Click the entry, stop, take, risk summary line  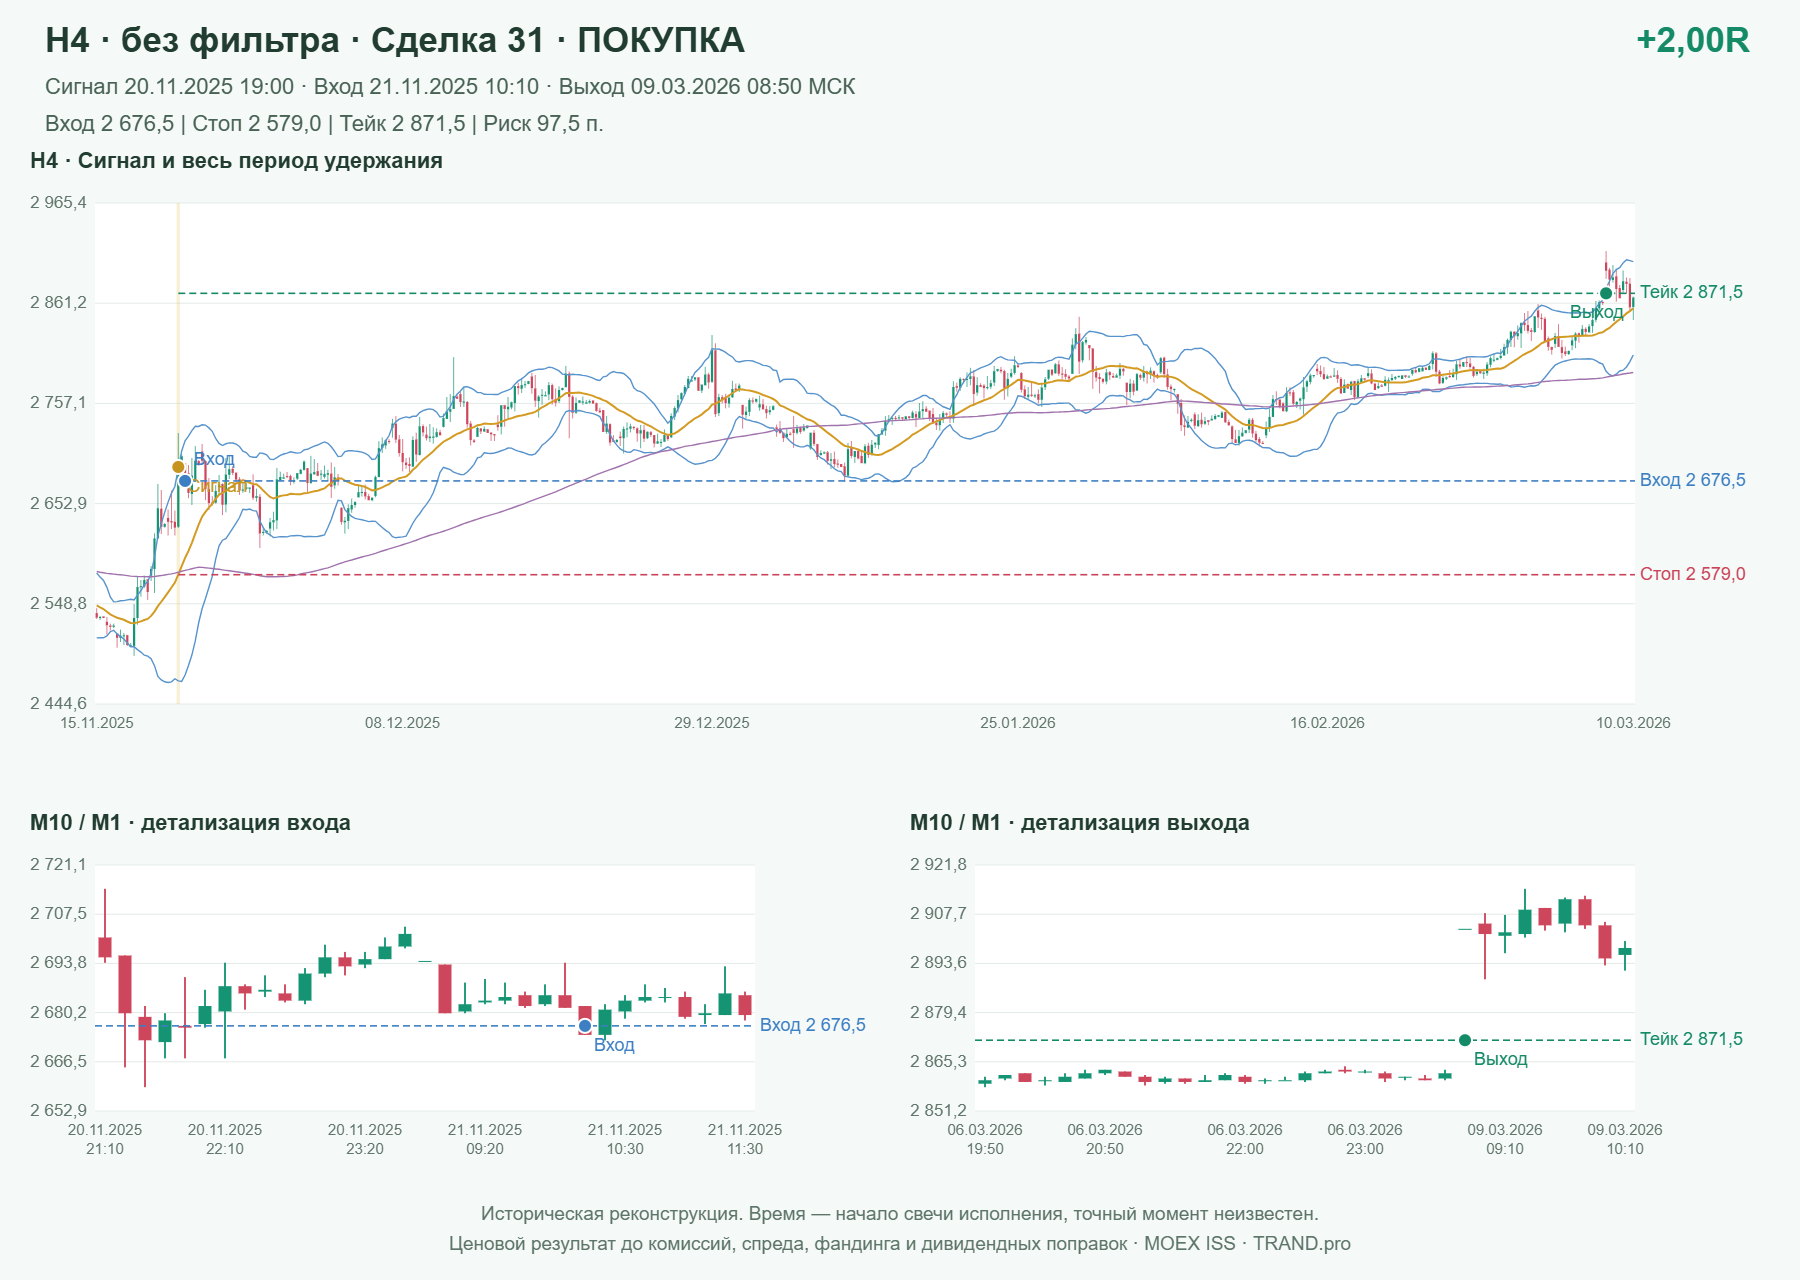click(324, 124)
